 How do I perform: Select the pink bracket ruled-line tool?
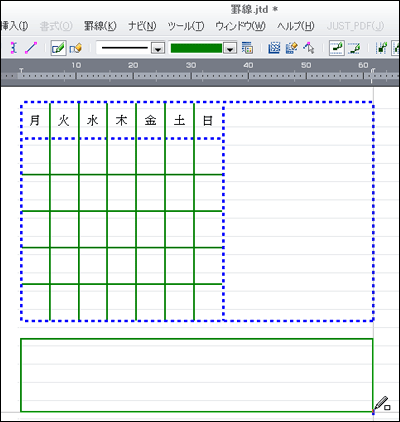(x=13, y=48)
